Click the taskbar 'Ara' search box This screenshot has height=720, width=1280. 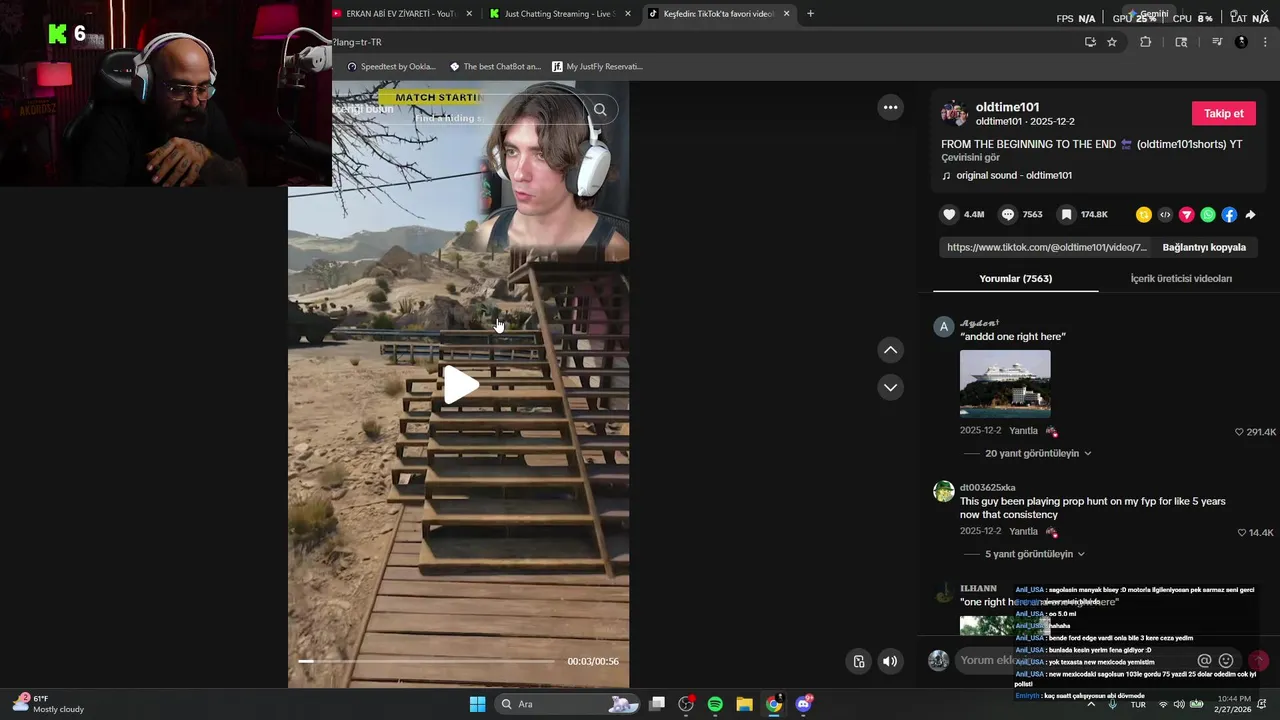click(568, 704)
